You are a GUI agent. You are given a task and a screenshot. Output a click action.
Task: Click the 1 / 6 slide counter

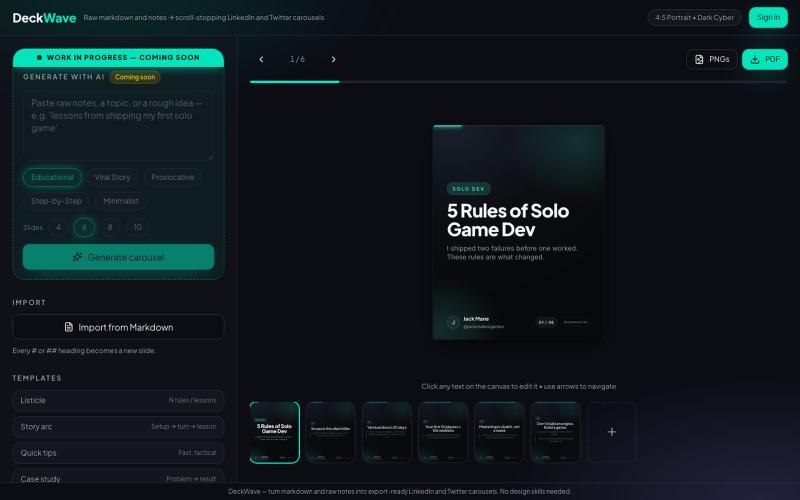[x=297, y=59]
